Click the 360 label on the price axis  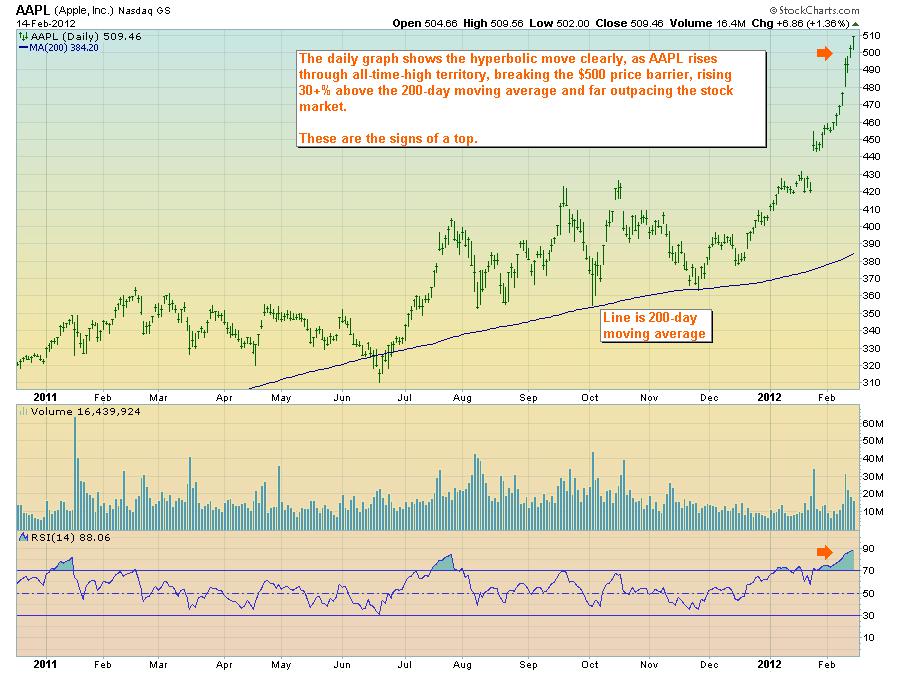(x=871, y=296)
